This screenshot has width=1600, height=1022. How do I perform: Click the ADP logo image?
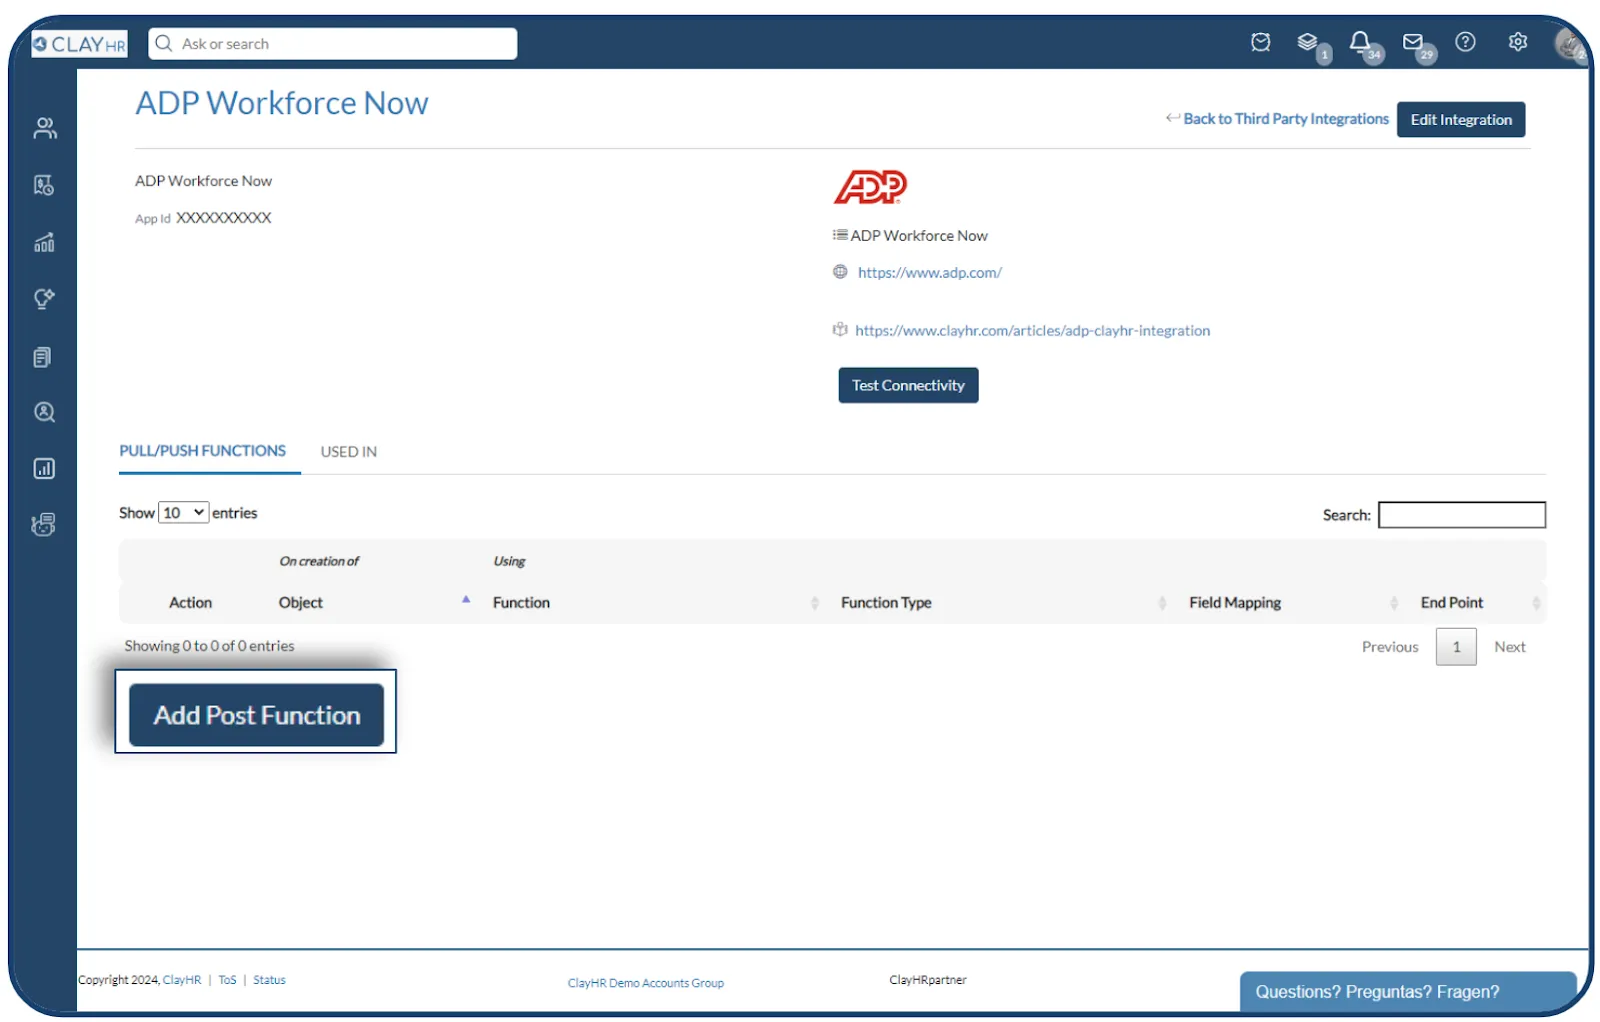871,187
